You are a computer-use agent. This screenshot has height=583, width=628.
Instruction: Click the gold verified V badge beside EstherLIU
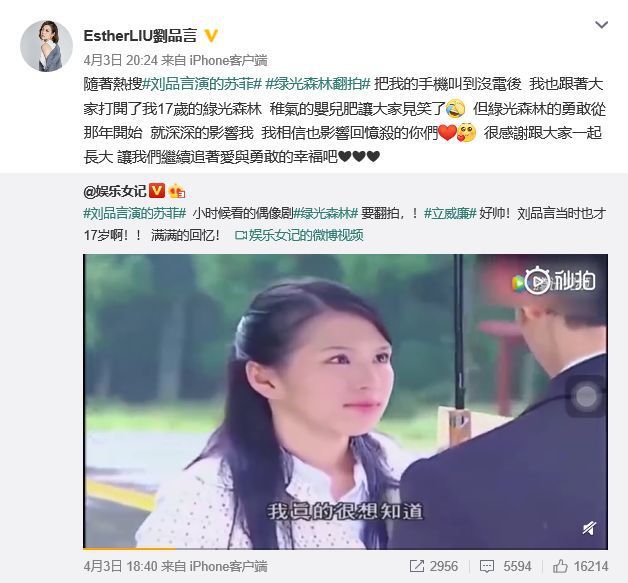211,36
